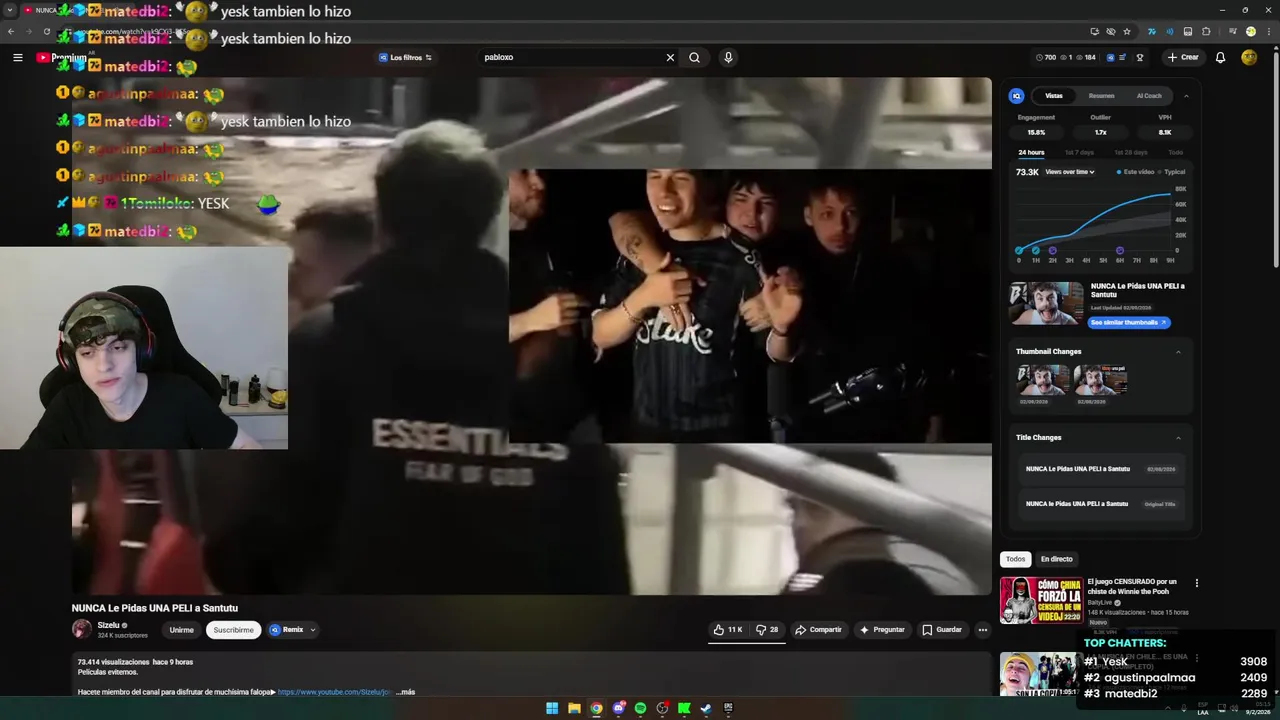Open more actions three-dot menu under video
Viewport: 1280px width, 720px height.
[983, 630]
